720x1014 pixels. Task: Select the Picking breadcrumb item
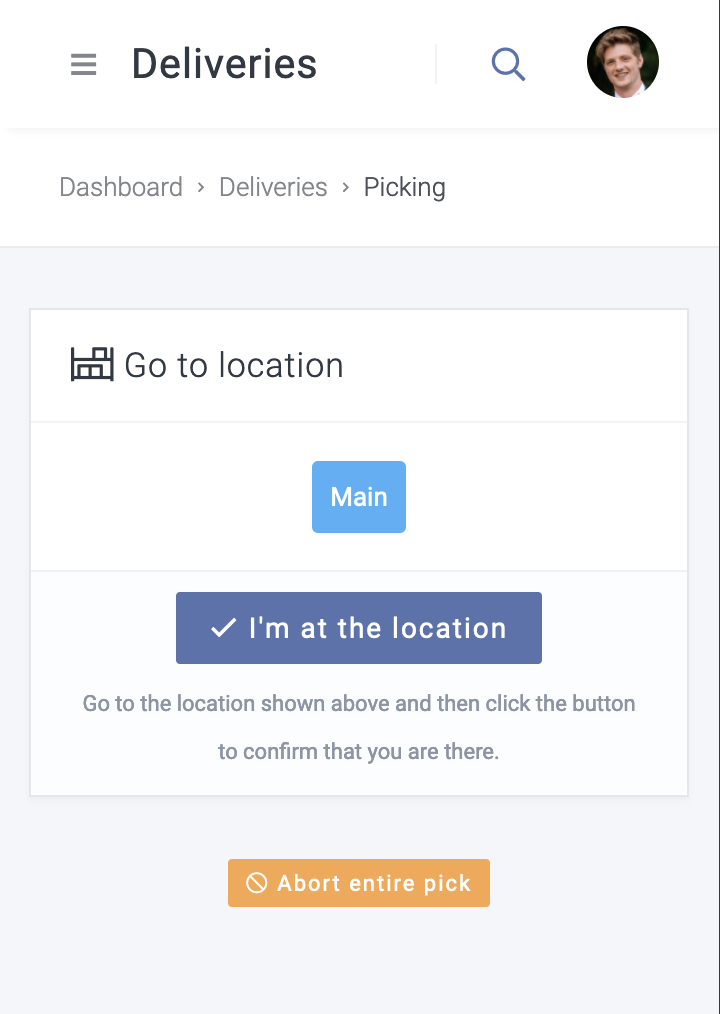click(404, 187)
